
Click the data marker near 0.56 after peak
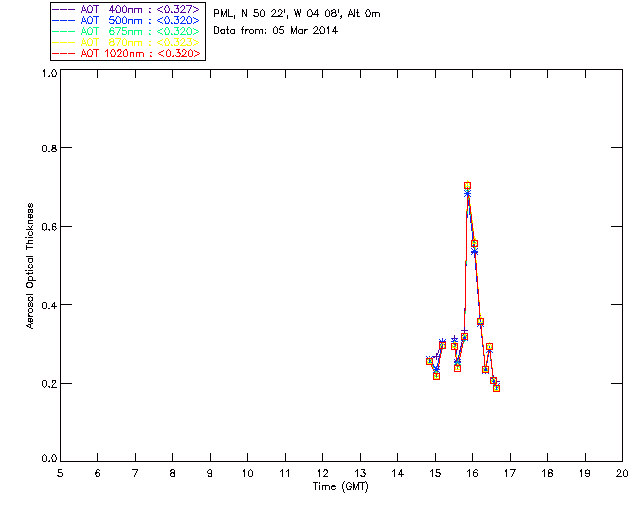[474, 244]
